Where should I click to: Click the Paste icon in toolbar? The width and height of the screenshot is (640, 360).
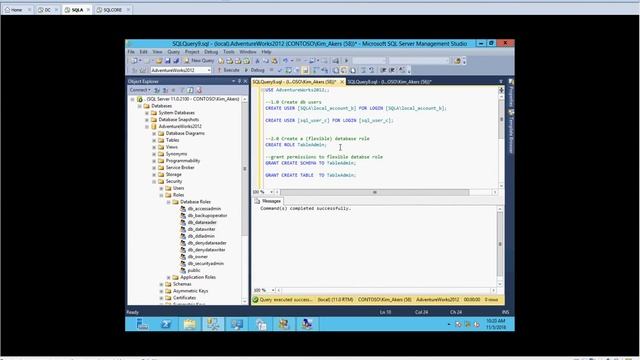[x=274, y=61]
